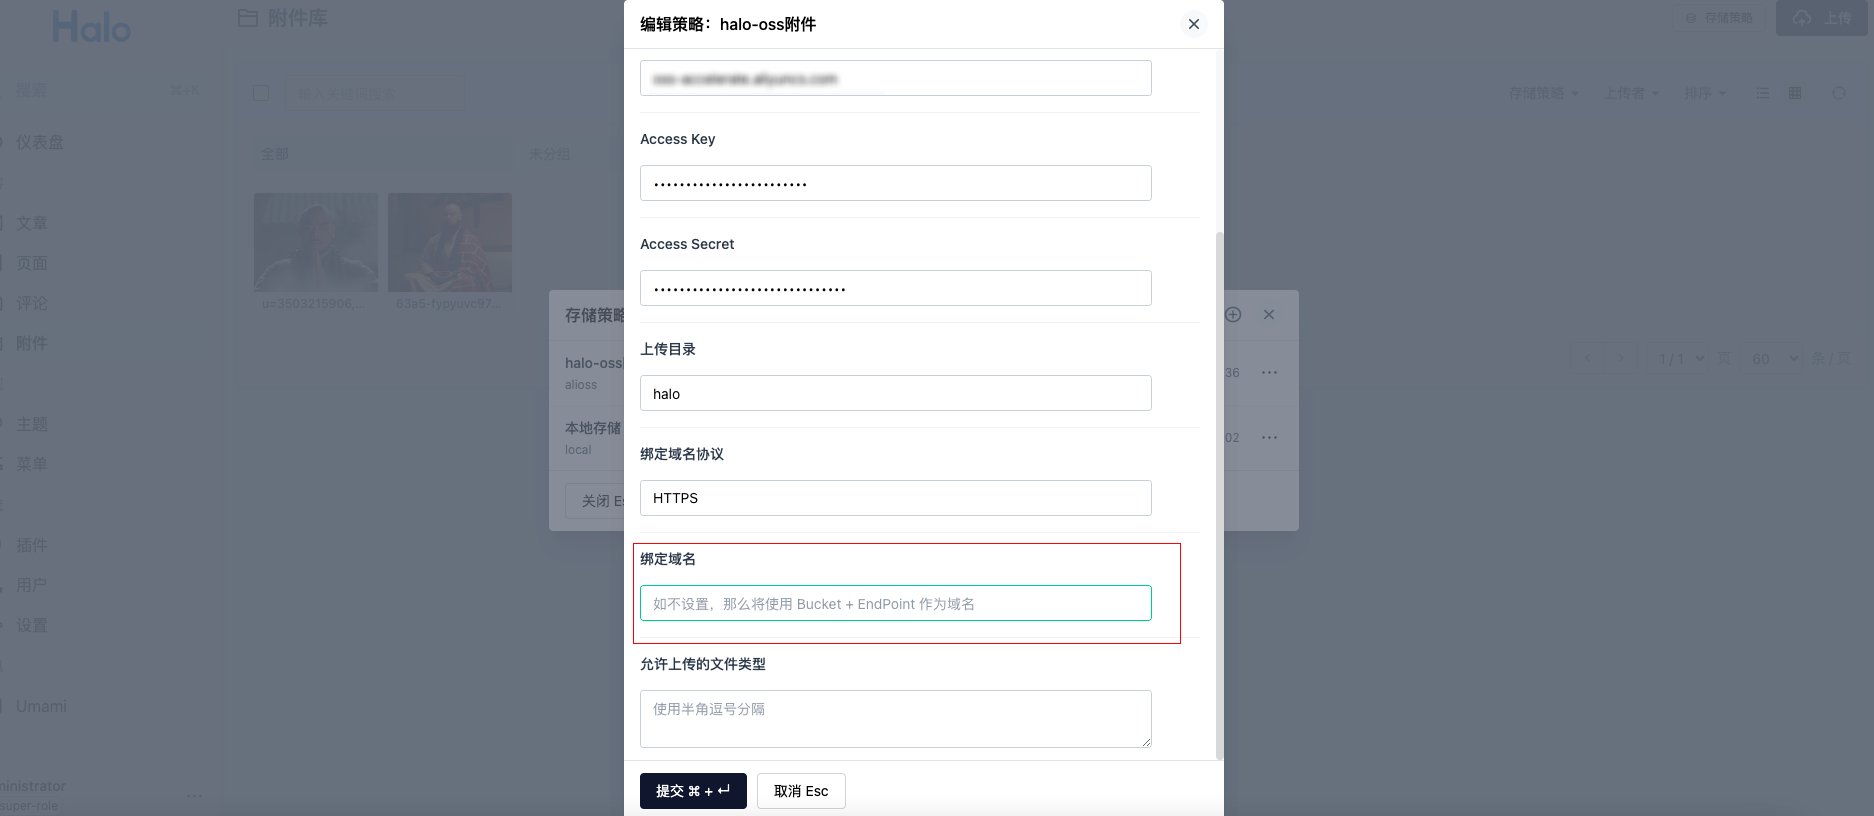Expand the 排序 sort dropdown
Image resolution: width=1874 pixels, height=816 pixels.
pos(1704,93)
